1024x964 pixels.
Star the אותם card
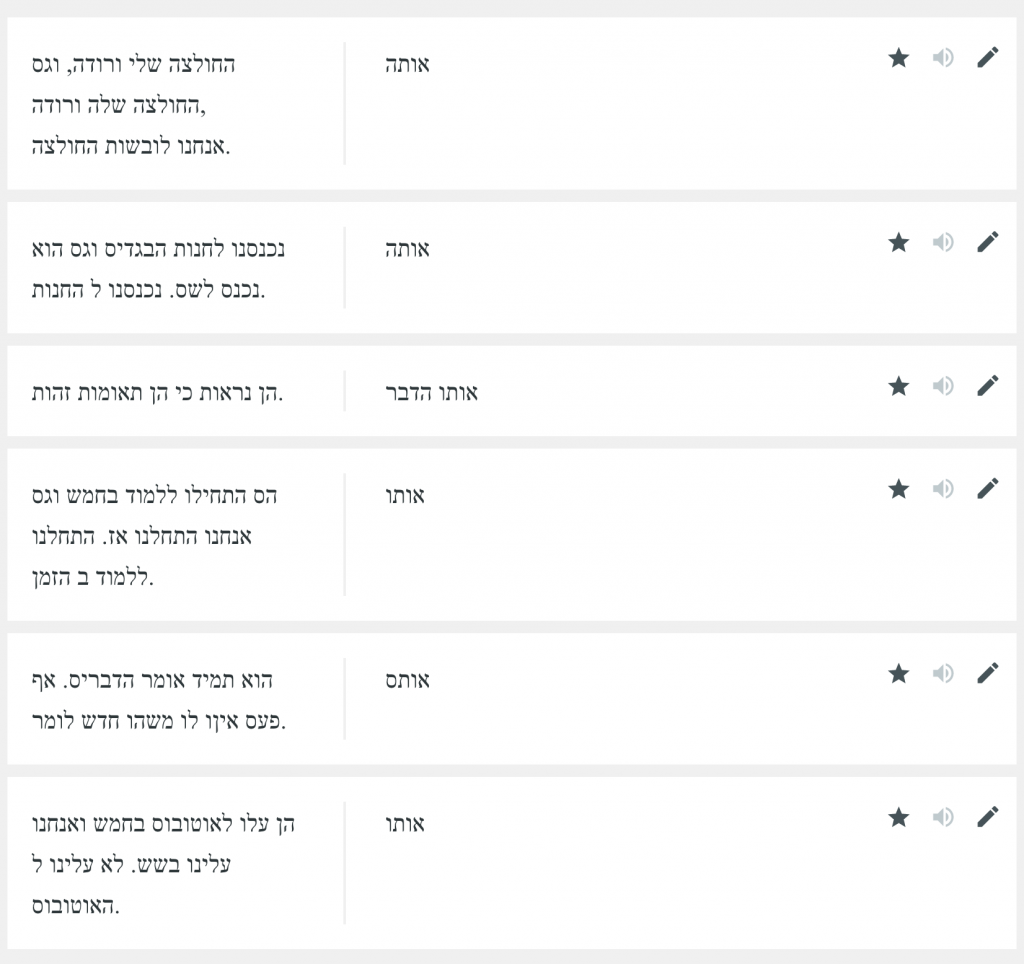click(899, 674)
